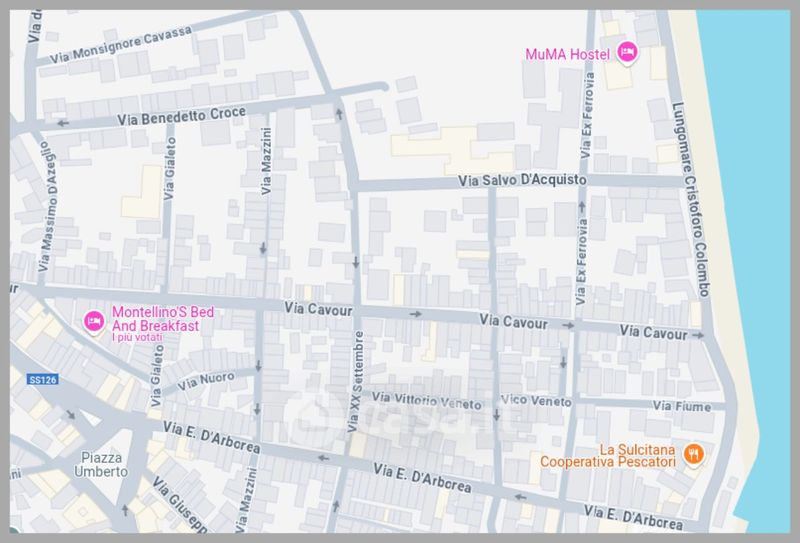The image size is (800, 543).
Task: Click the 'I più votati' caption
Action: point(137,338)
